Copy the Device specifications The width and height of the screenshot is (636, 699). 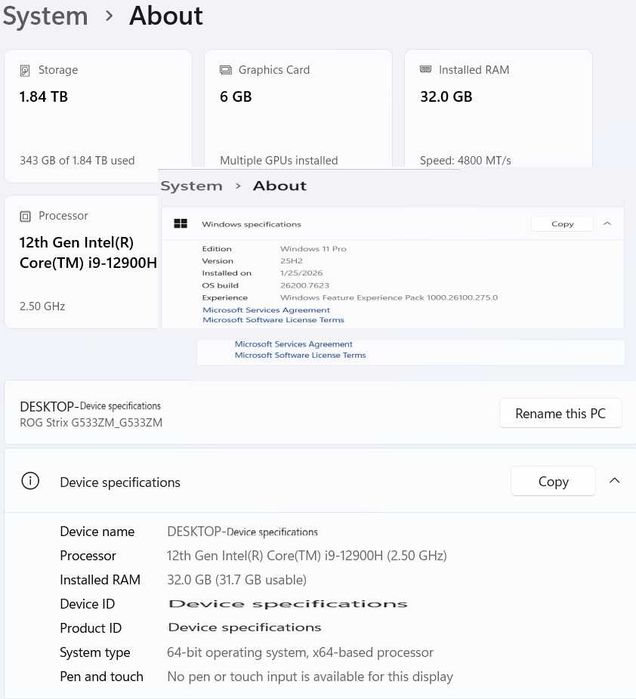[x=553, y=481]
